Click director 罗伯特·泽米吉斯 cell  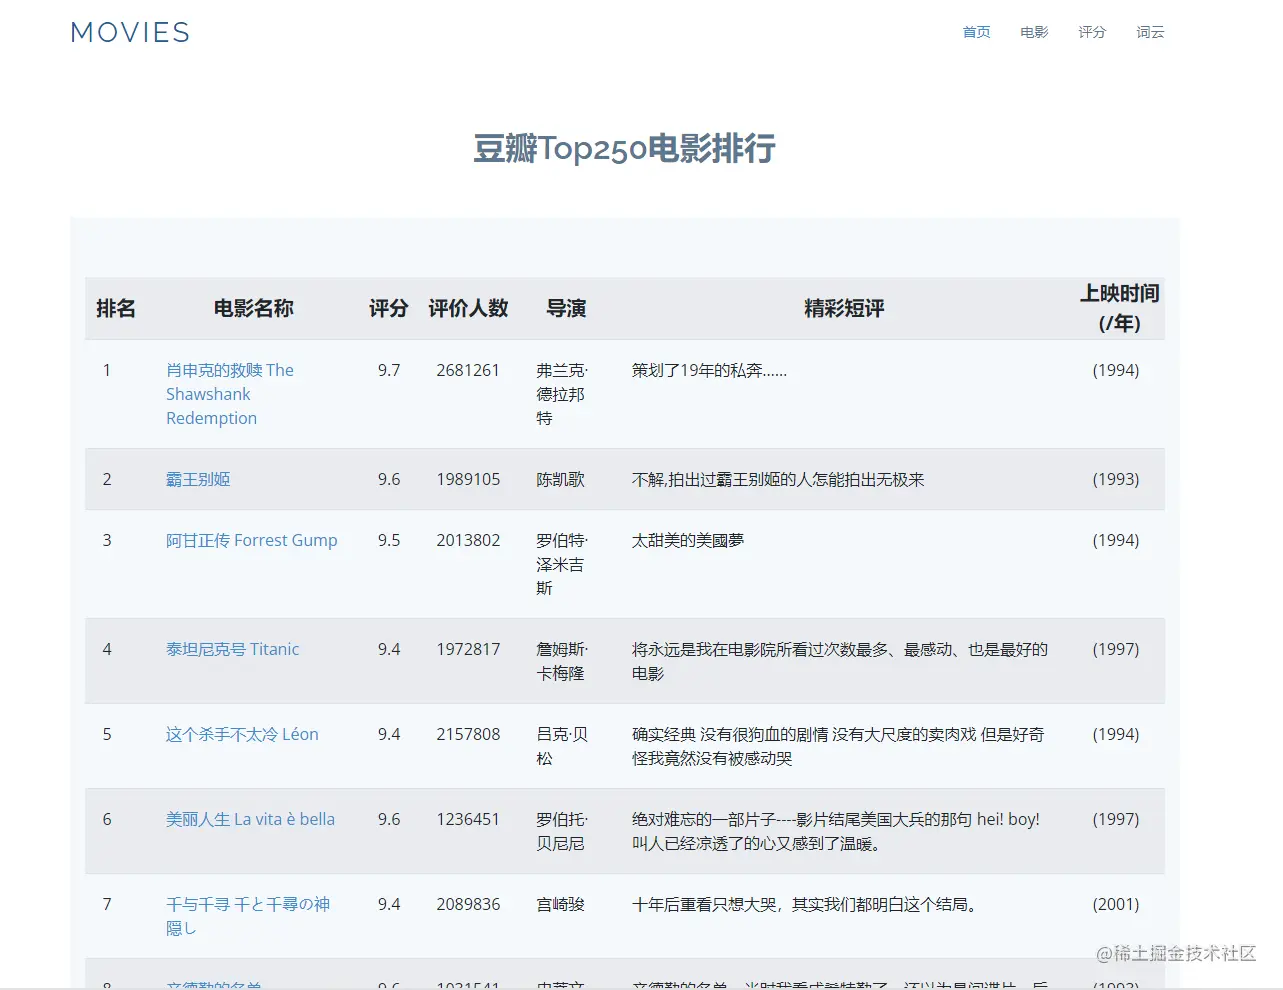[562, 564]
